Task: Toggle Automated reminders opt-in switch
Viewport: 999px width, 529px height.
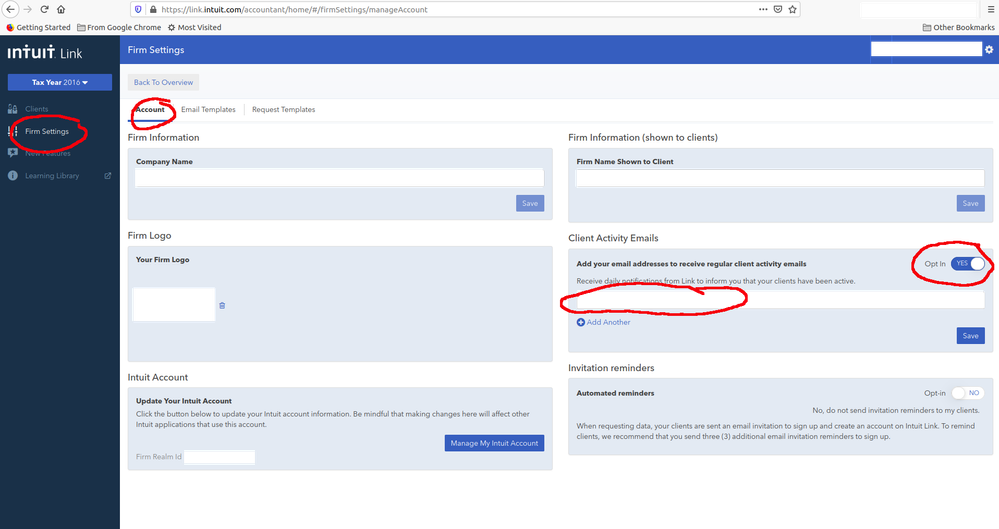Action: [968, 393]
